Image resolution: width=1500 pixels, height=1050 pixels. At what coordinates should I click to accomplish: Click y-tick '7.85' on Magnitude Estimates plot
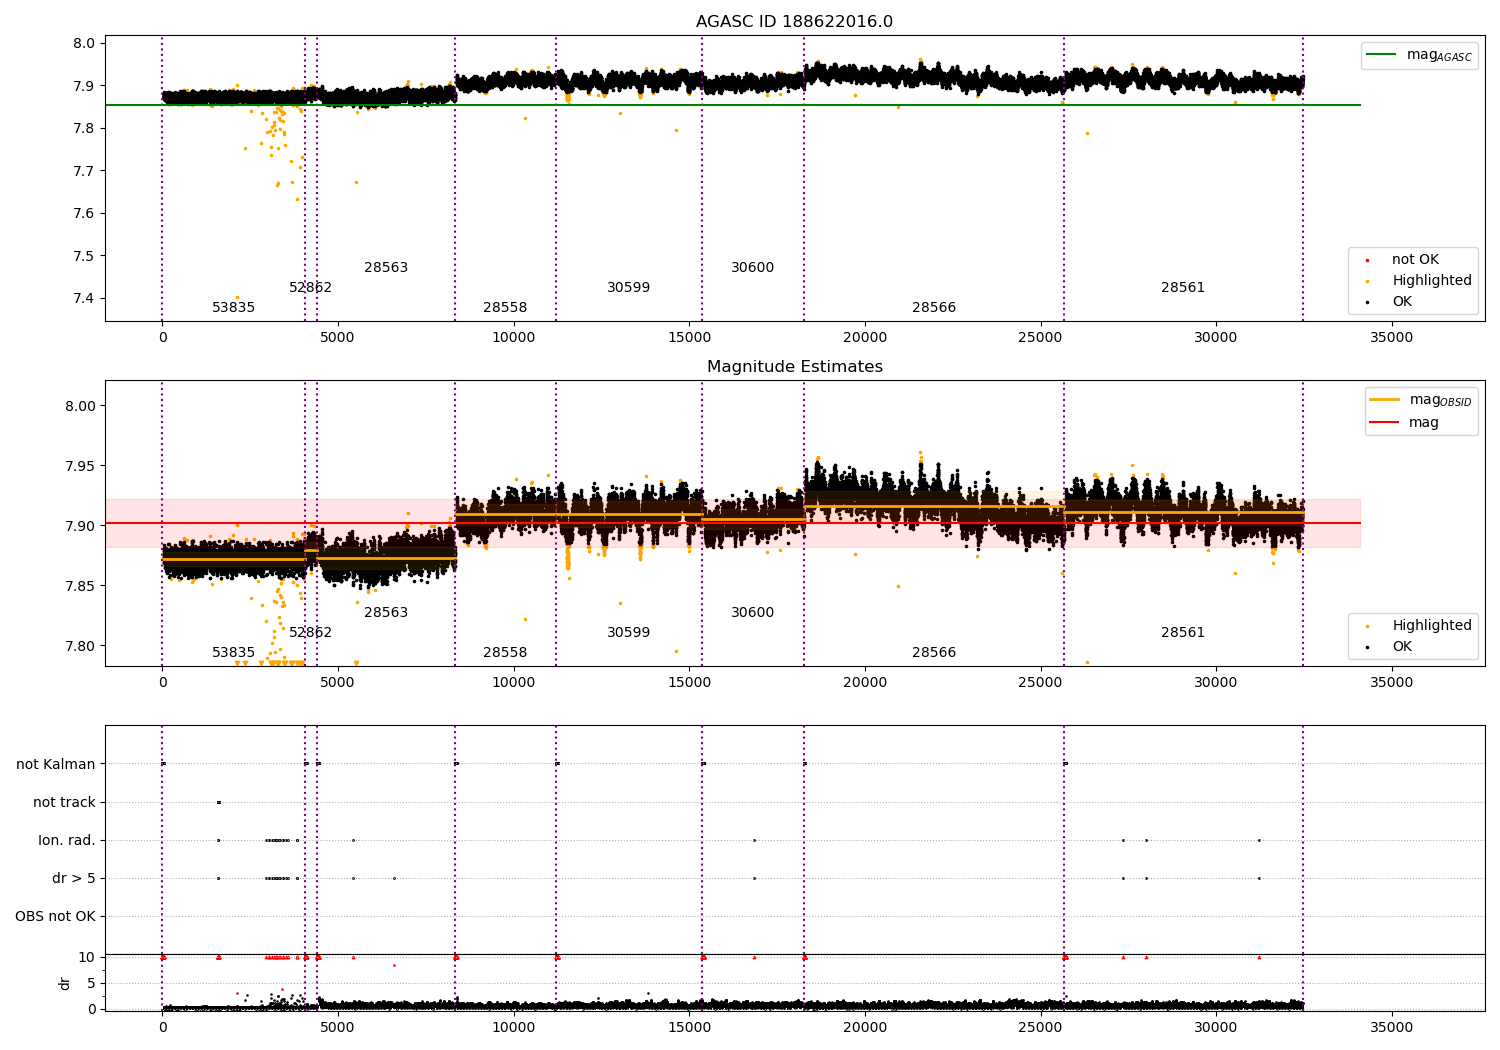(x=80, y=587)
